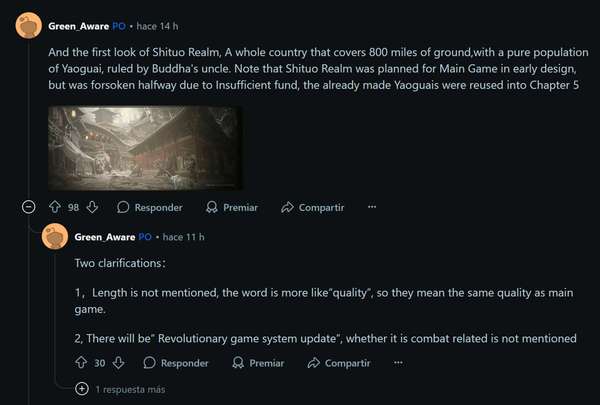The image size is (600, 405).
Task: Share the Two clarifications reply
Action: point(339,363)
